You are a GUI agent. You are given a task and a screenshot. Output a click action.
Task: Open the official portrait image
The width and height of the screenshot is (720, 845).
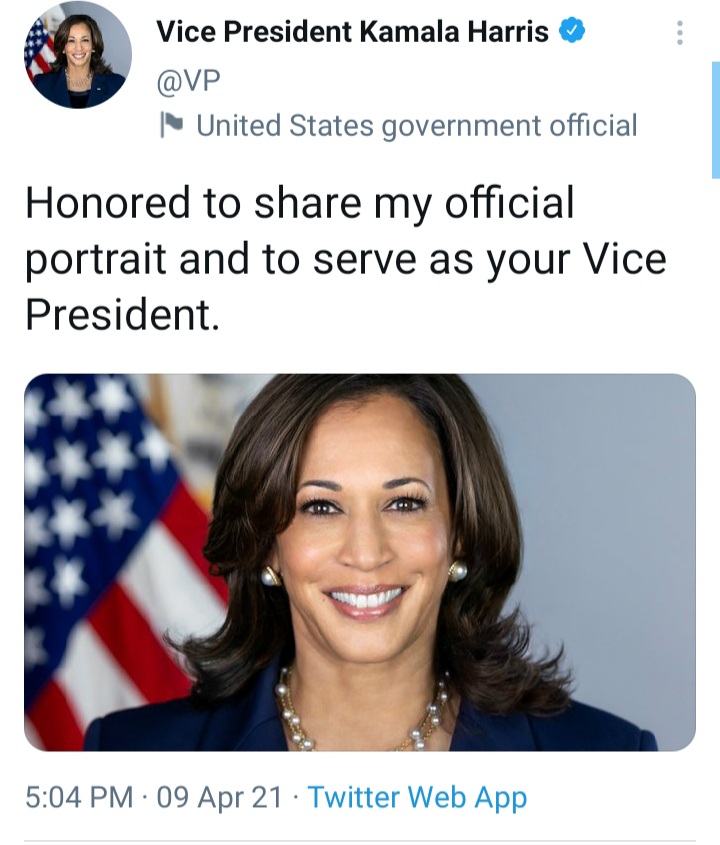point(360,562)
